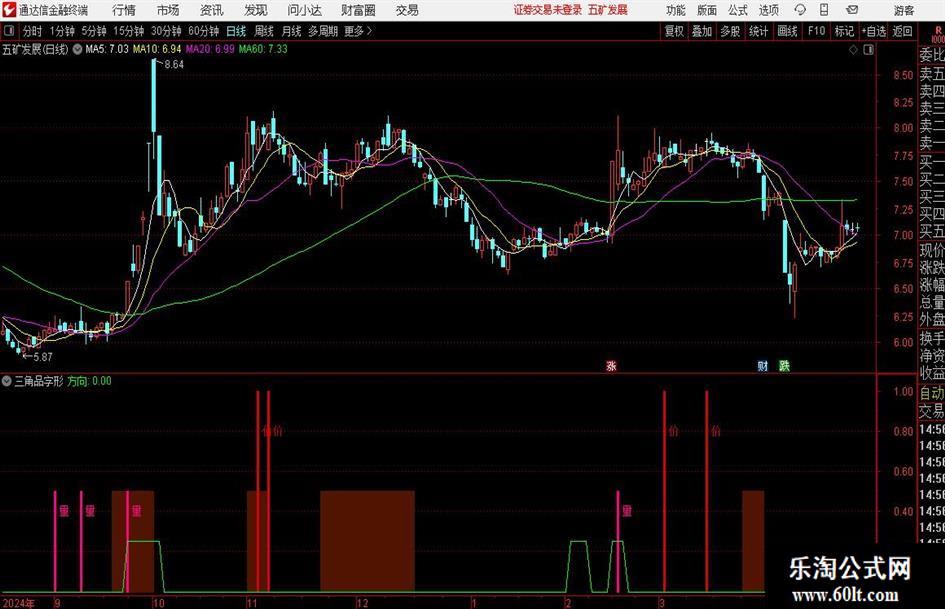Click the 游客 guest account label

[903, 10]
